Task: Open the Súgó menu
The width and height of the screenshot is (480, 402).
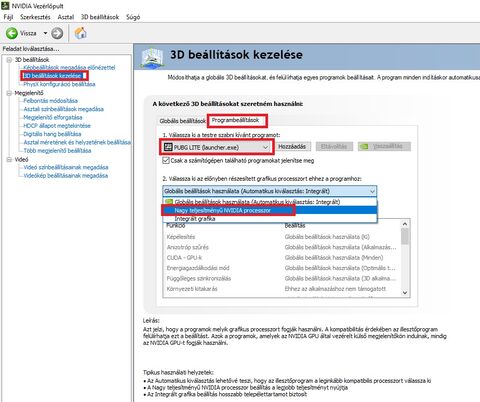Action: click(x=133, y=17)
